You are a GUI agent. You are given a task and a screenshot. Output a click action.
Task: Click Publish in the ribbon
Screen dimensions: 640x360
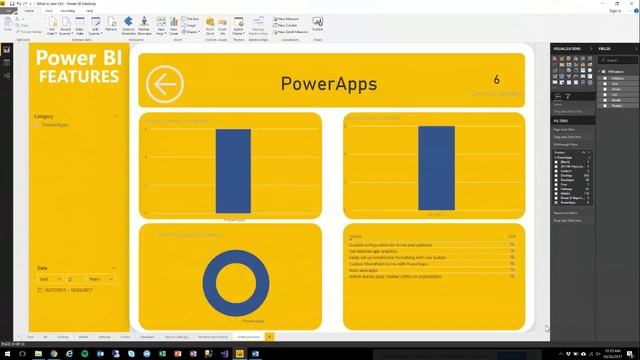pos(318,24)
